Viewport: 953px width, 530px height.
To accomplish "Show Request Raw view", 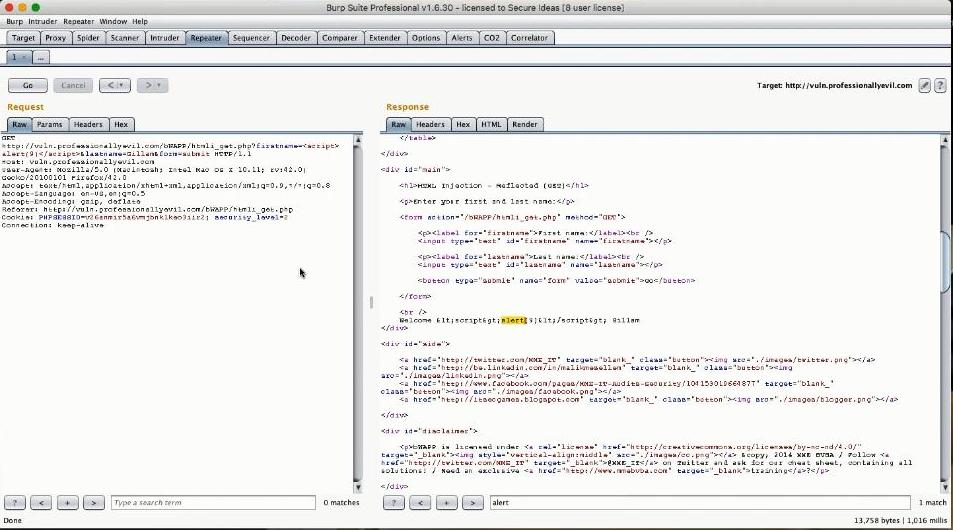I will [x=19, y=125].
